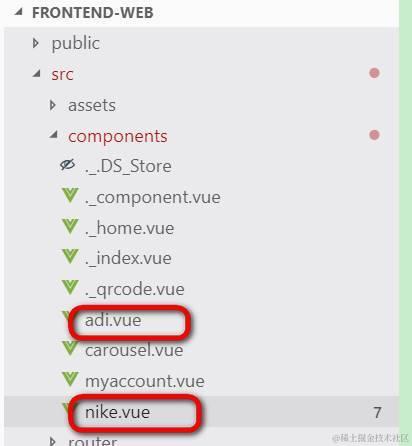Click the Vue icon beside ._home.vue
412x446 pixels.
[x=70, y=226]
